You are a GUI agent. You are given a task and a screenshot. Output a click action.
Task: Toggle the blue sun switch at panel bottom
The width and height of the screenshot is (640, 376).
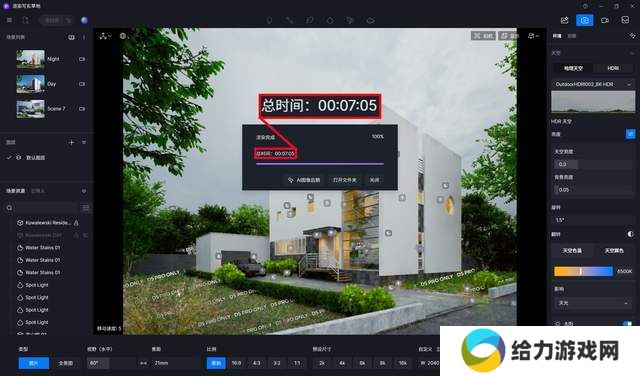(x=628, y=323)
